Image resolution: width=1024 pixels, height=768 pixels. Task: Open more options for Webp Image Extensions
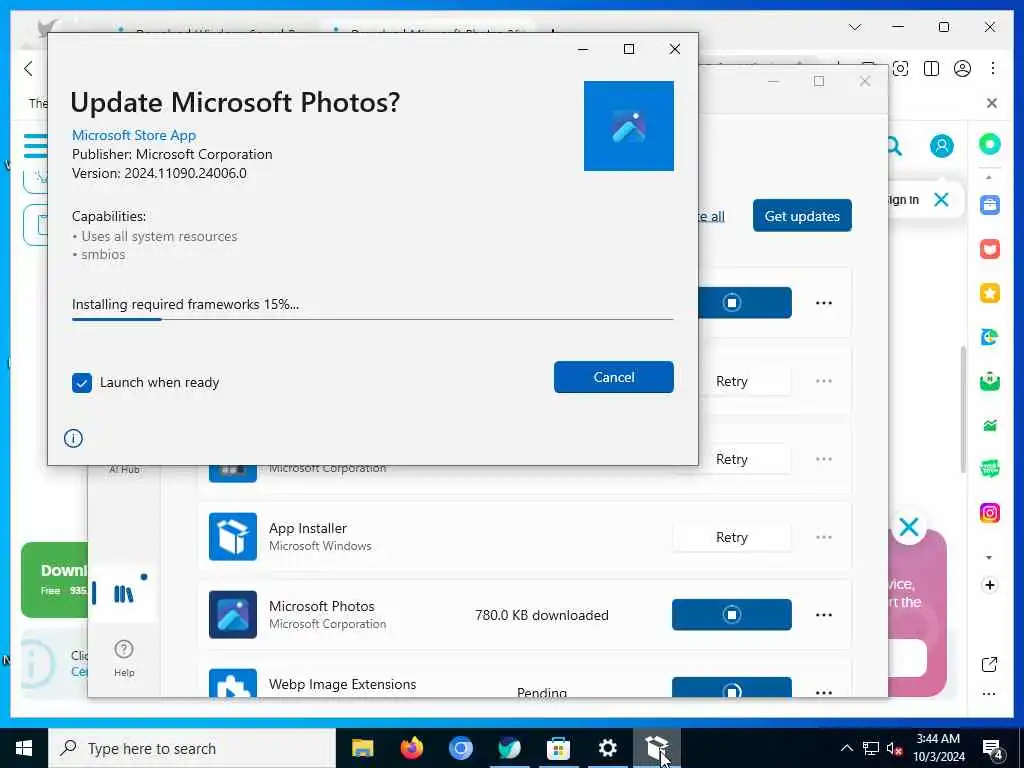coord(824,691)
